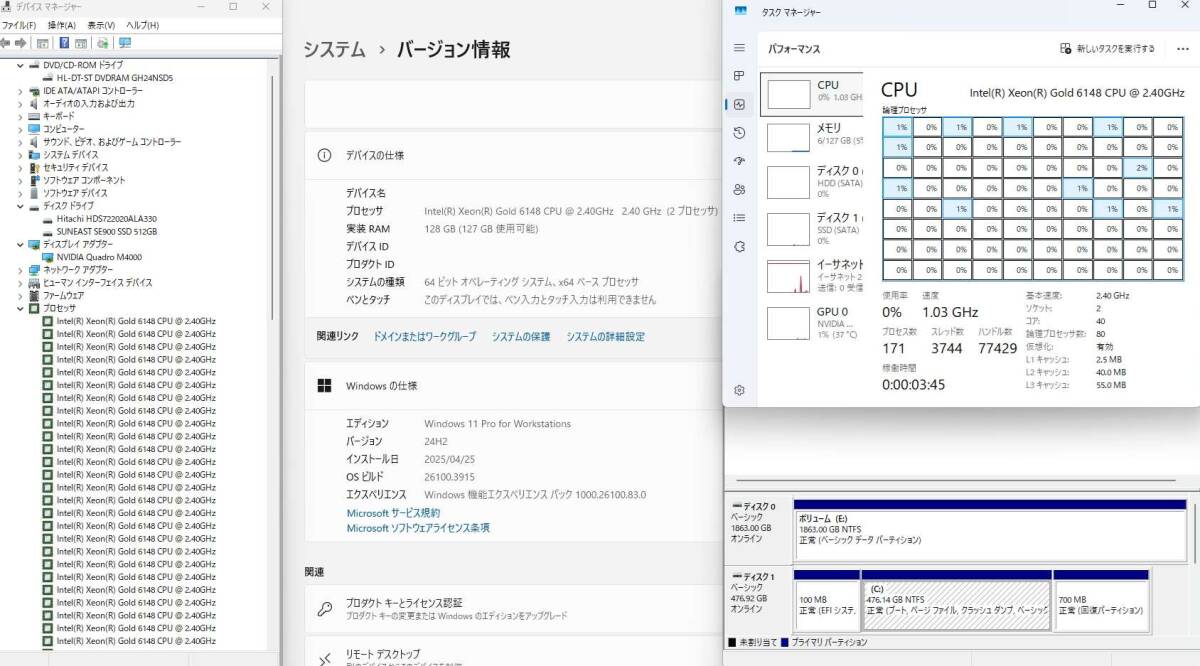Screen dimensions: 1200x666
Task: Open the Details list icon in Task Manager
Action: 739,217
